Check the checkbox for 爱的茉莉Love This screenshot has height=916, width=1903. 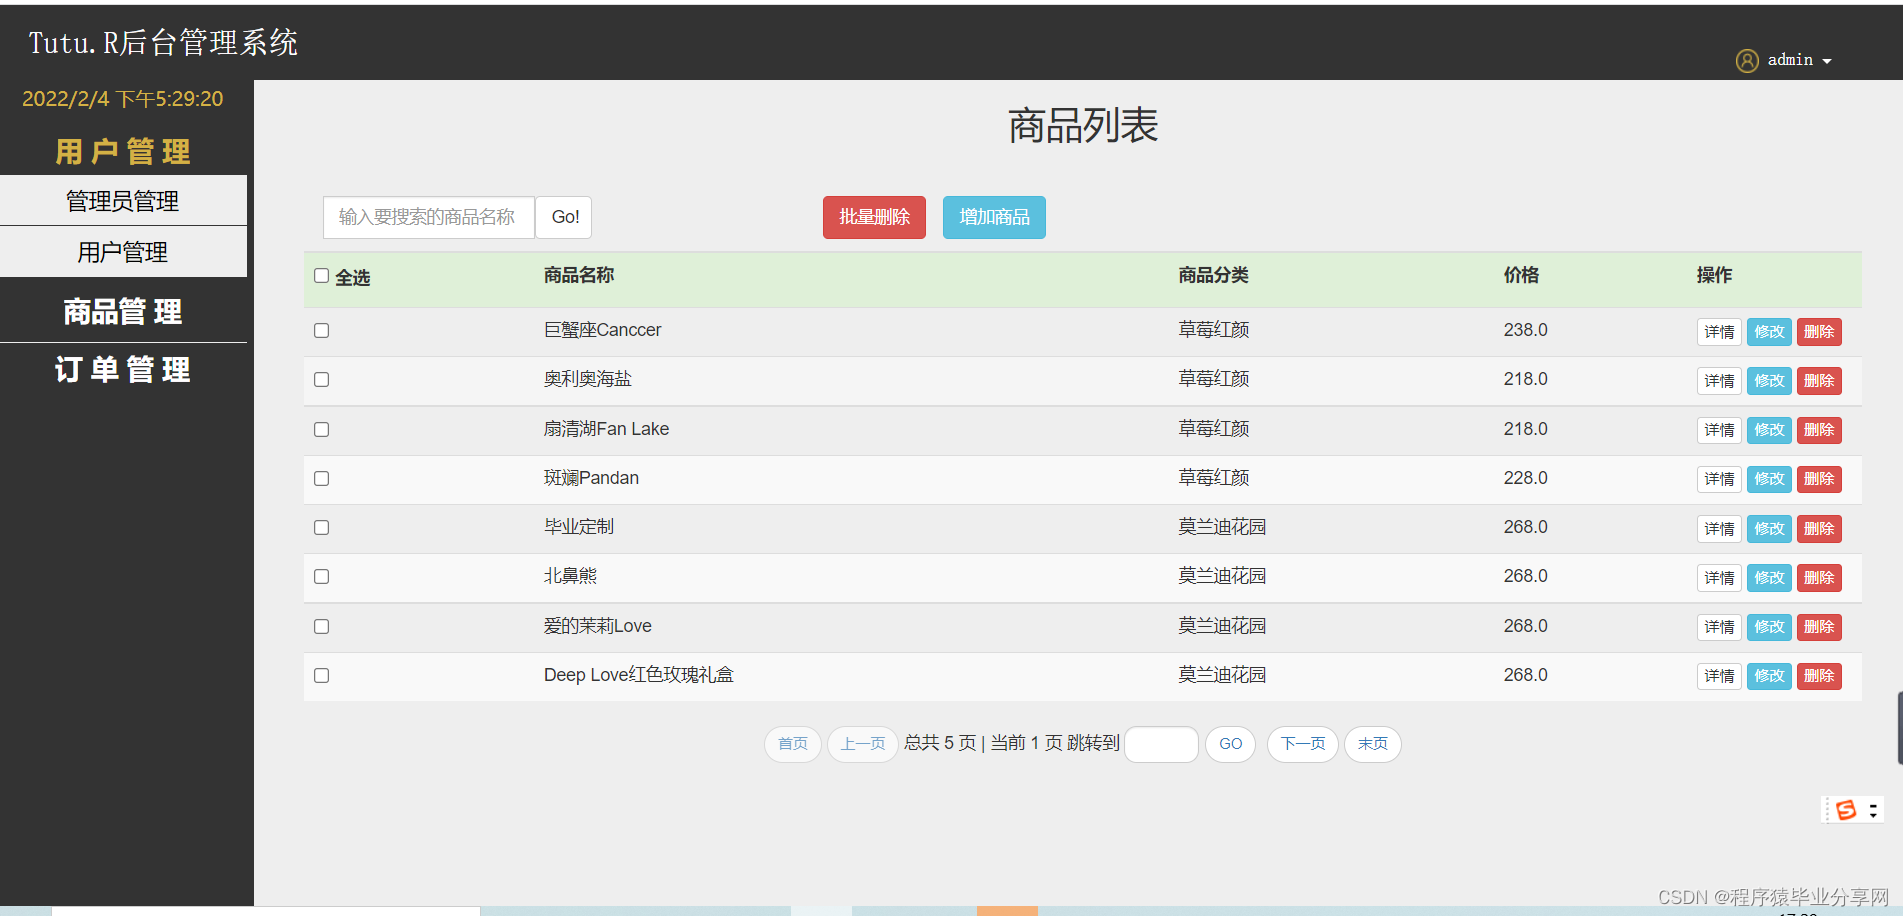coord(321,626)
